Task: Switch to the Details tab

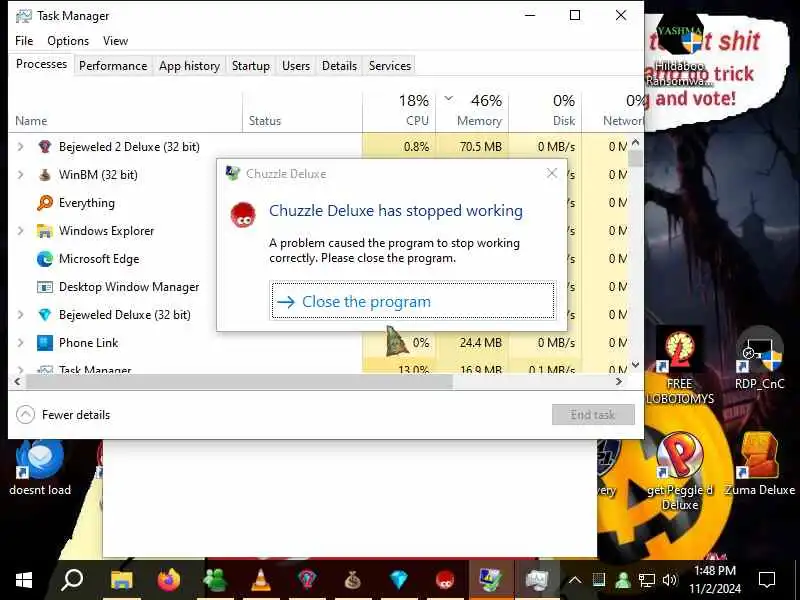Action: pyautogui.click(x=339, y=66)
